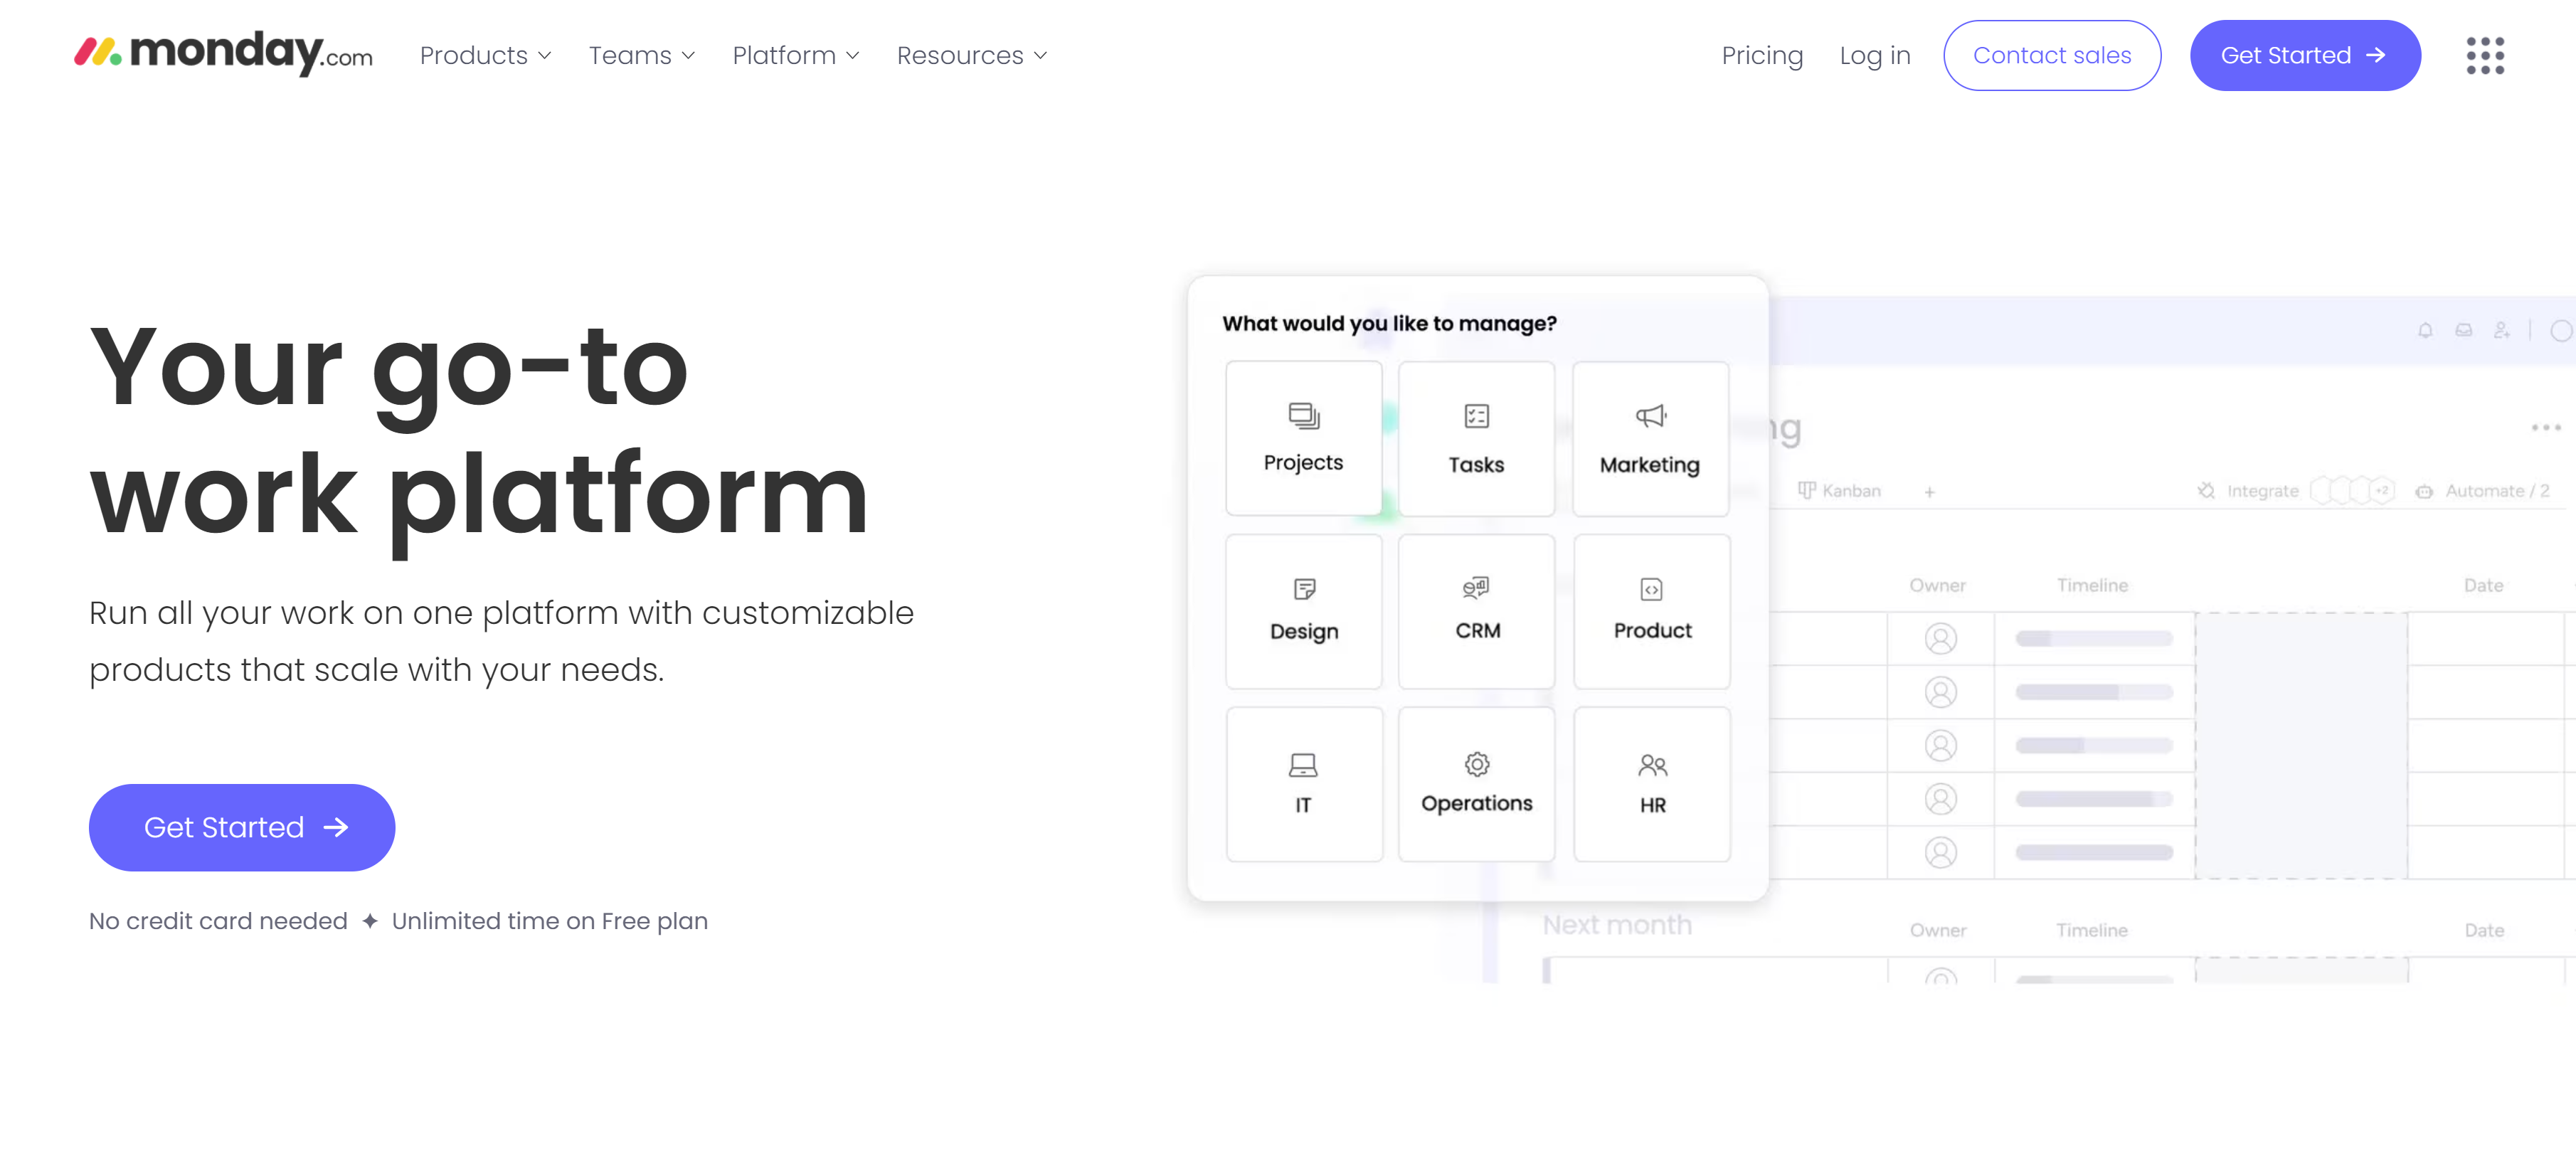Image resolution: width=2576 pixels, height=1166 pixels.
Task: Select the Design tile
Action: click(1303, 611)
